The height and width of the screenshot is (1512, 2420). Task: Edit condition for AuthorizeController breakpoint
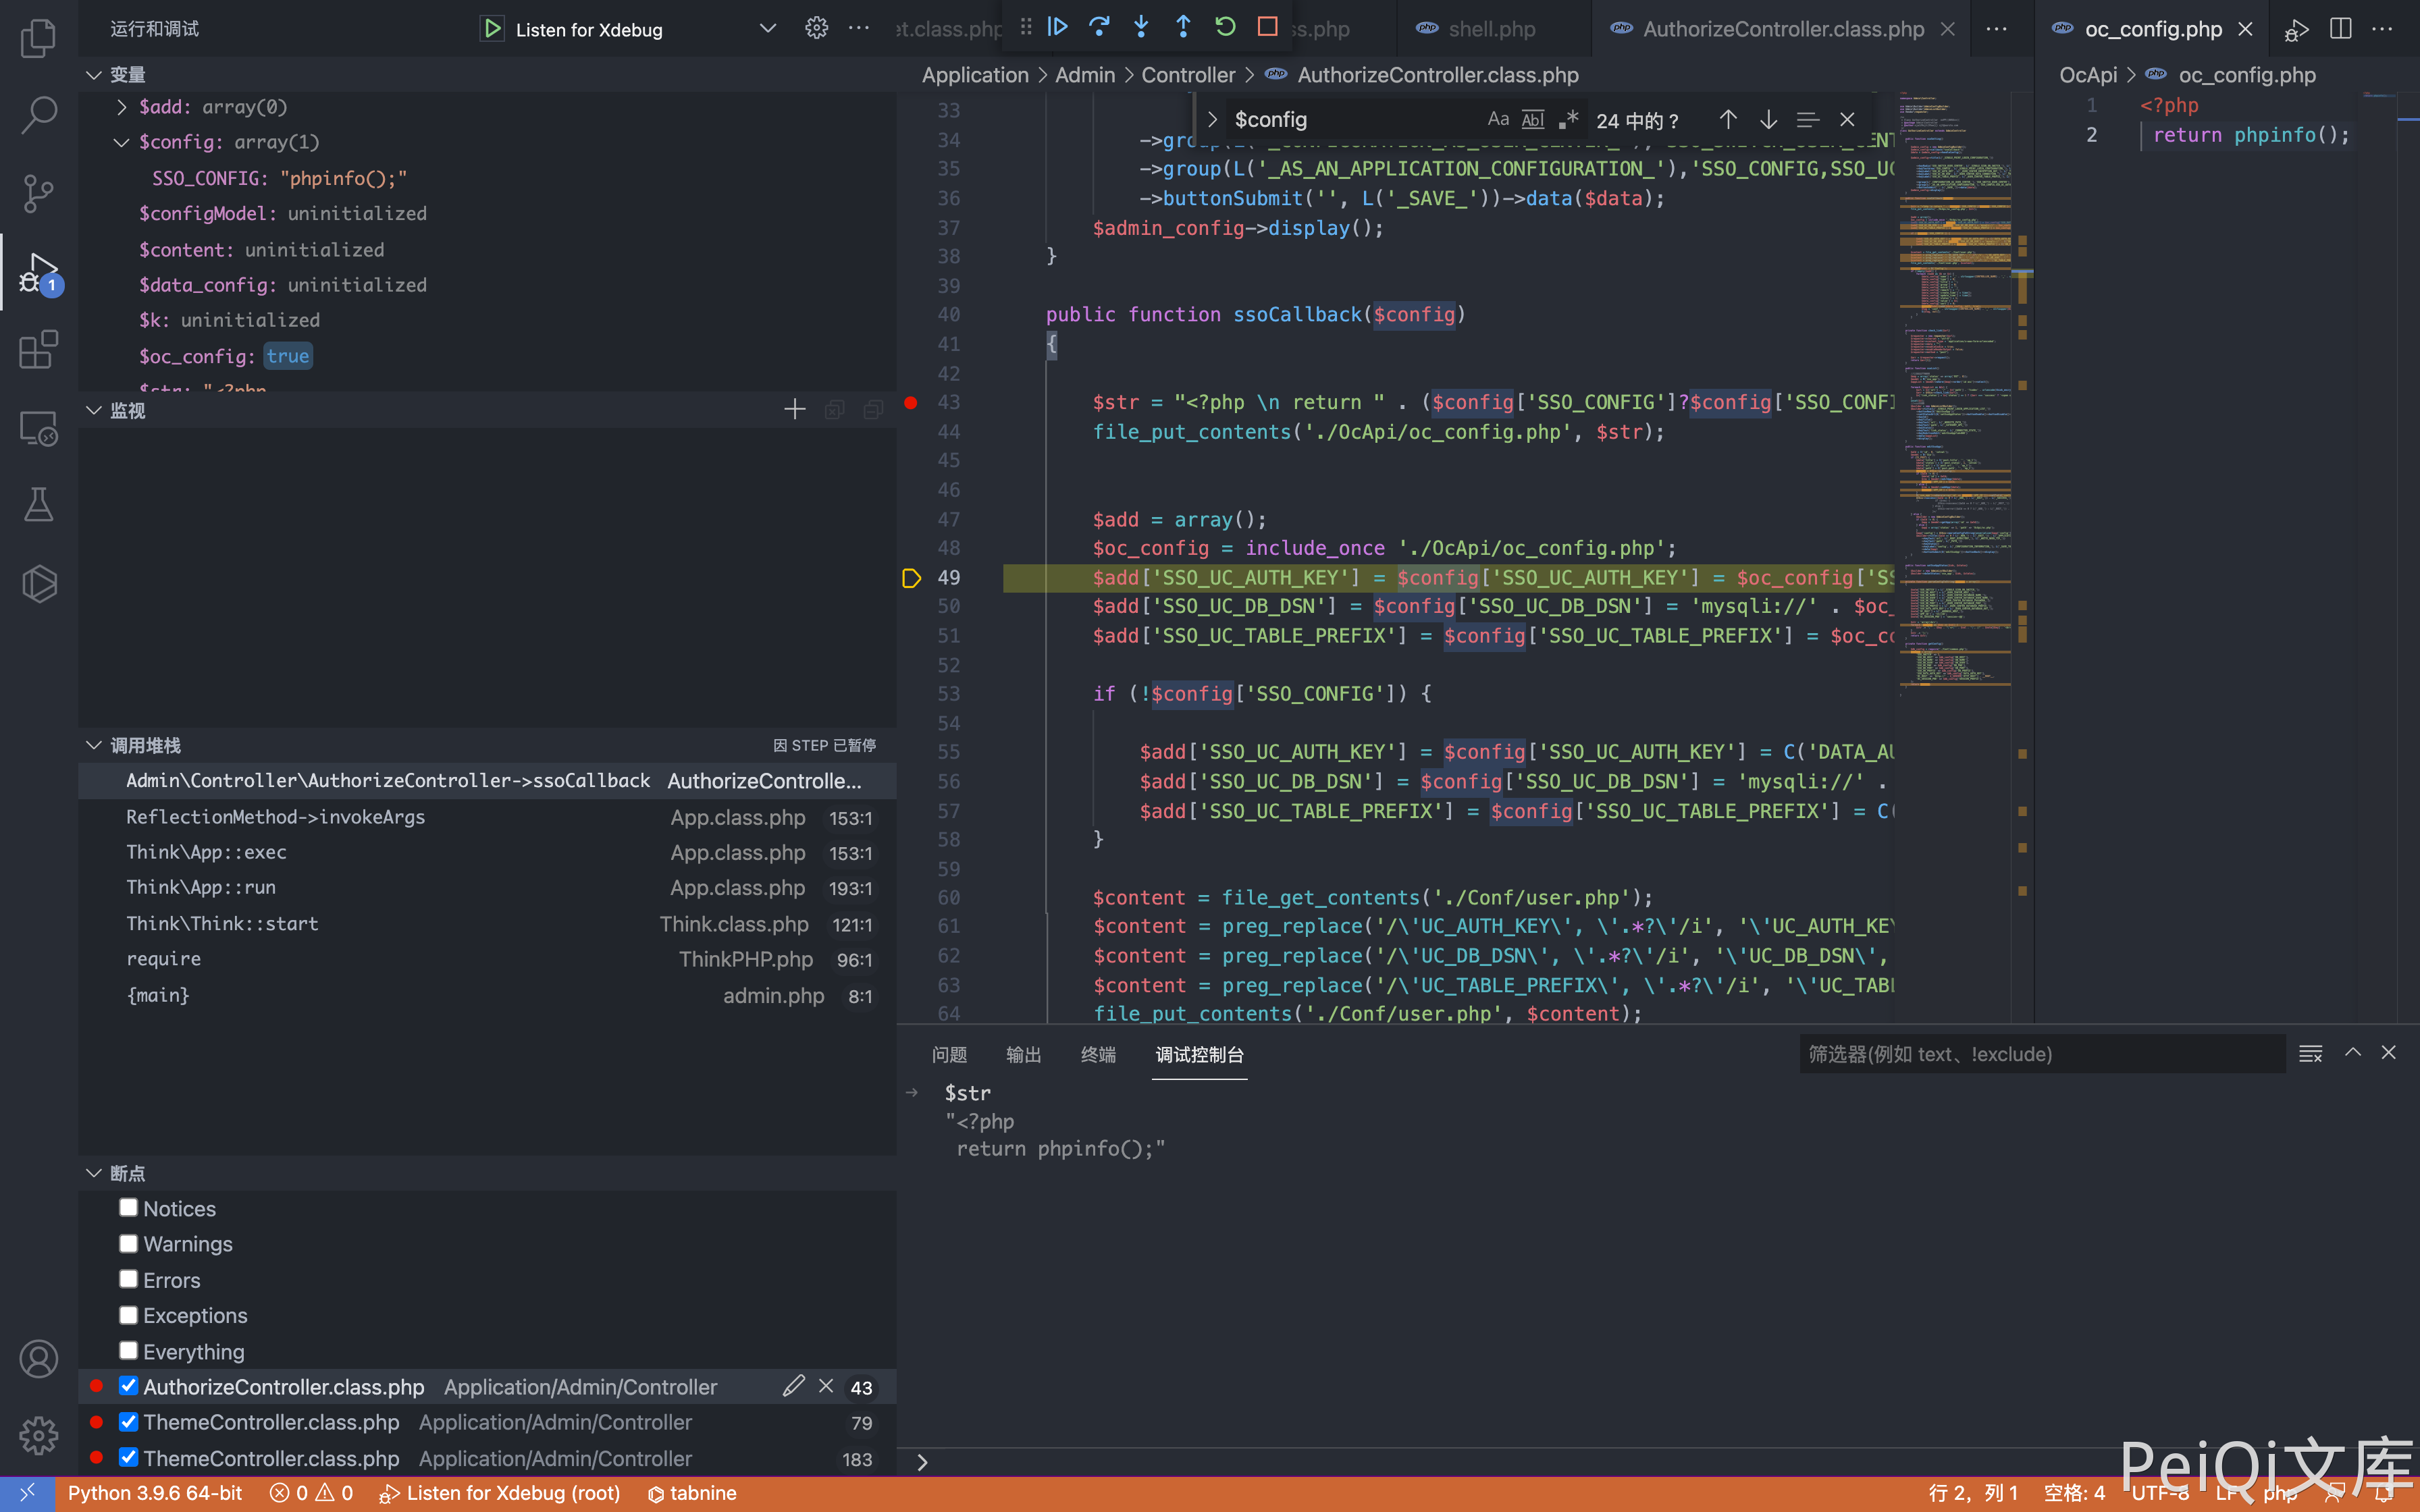pyautogui.click(x=794, y=1386)
